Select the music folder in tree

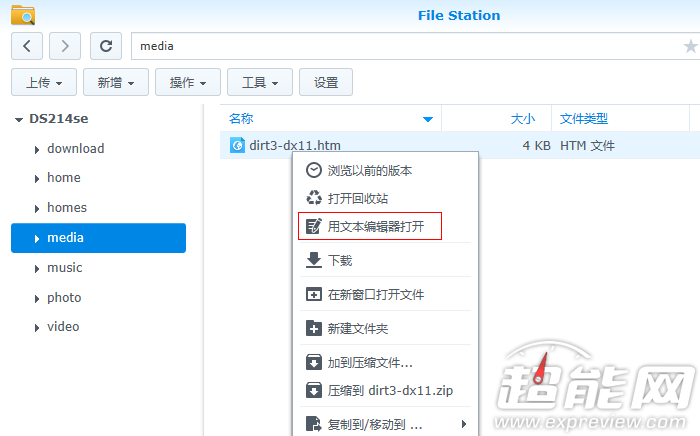(65, 267)
